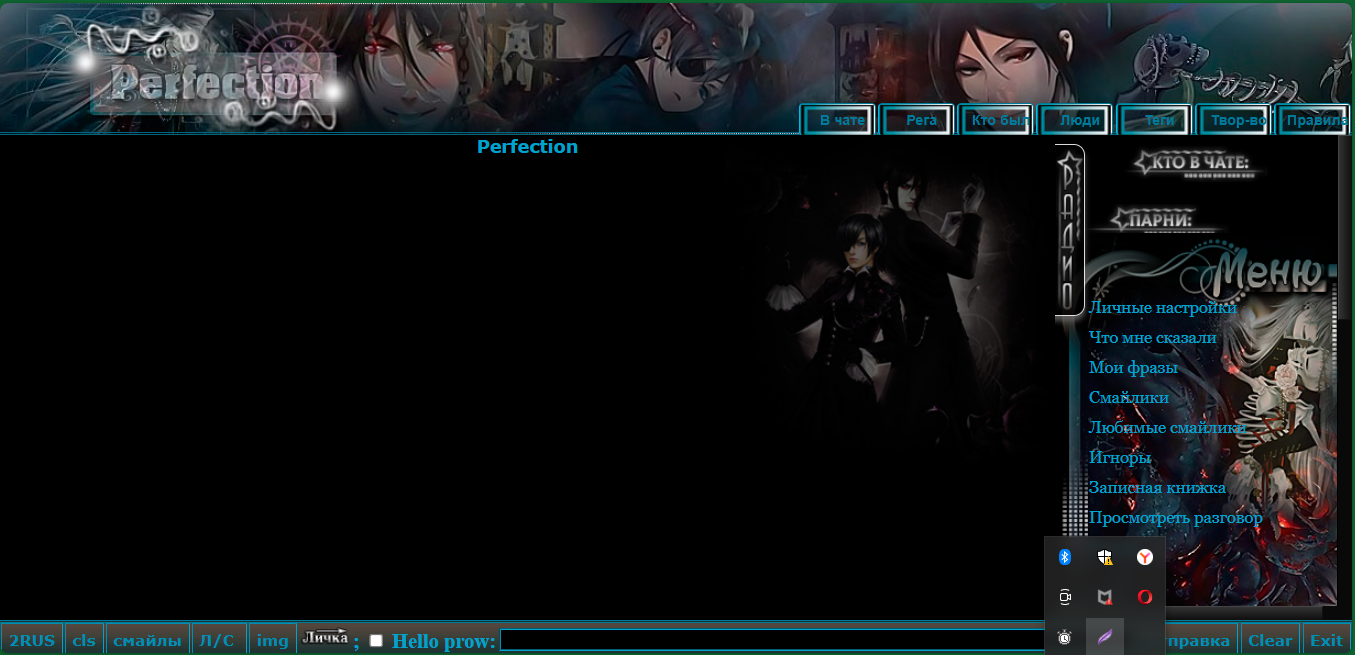Viewport: 1355px width, 655px height.
Task: Open Личные настройки link
Action: coord(1163,308)
